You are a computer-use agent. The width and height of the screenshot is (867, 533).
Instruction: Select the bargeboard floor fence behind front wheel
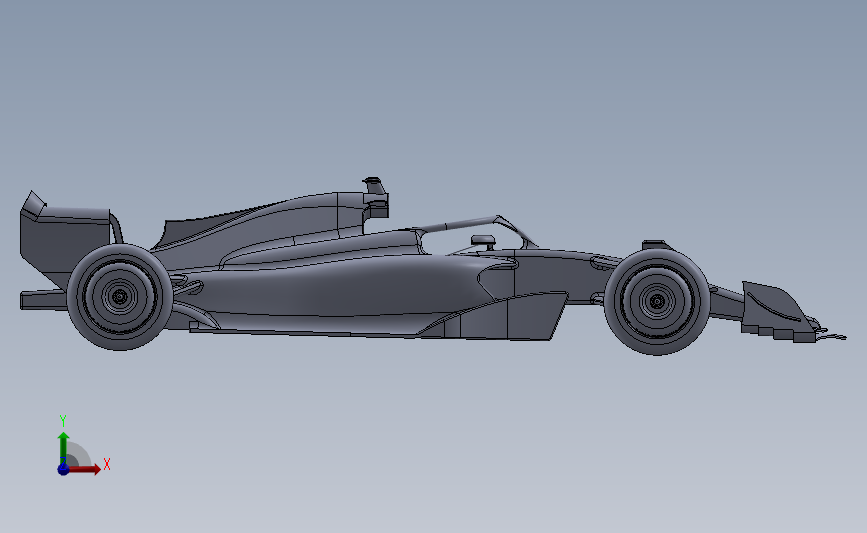pos(498,317)
